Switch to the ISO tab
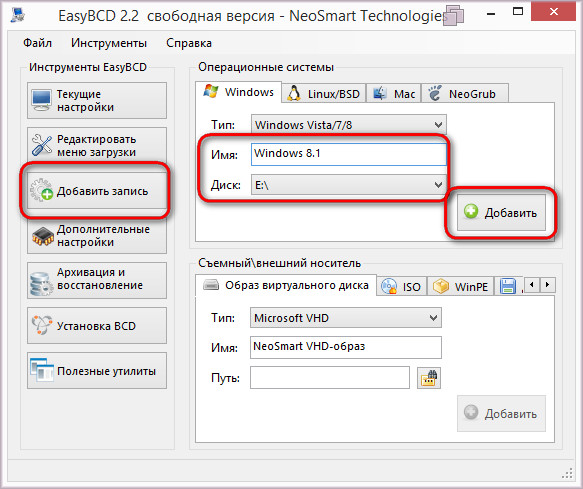 402,286
